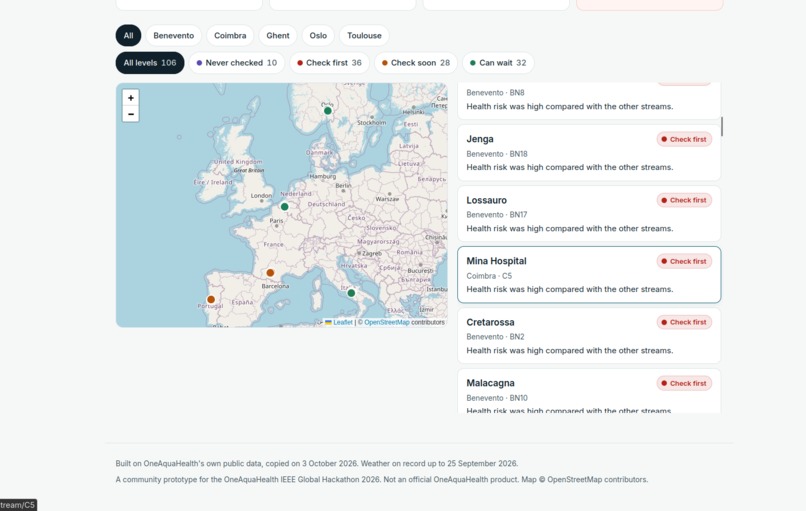Open the Lossauro stream card

pyautogui.click(x=589, y=213)
